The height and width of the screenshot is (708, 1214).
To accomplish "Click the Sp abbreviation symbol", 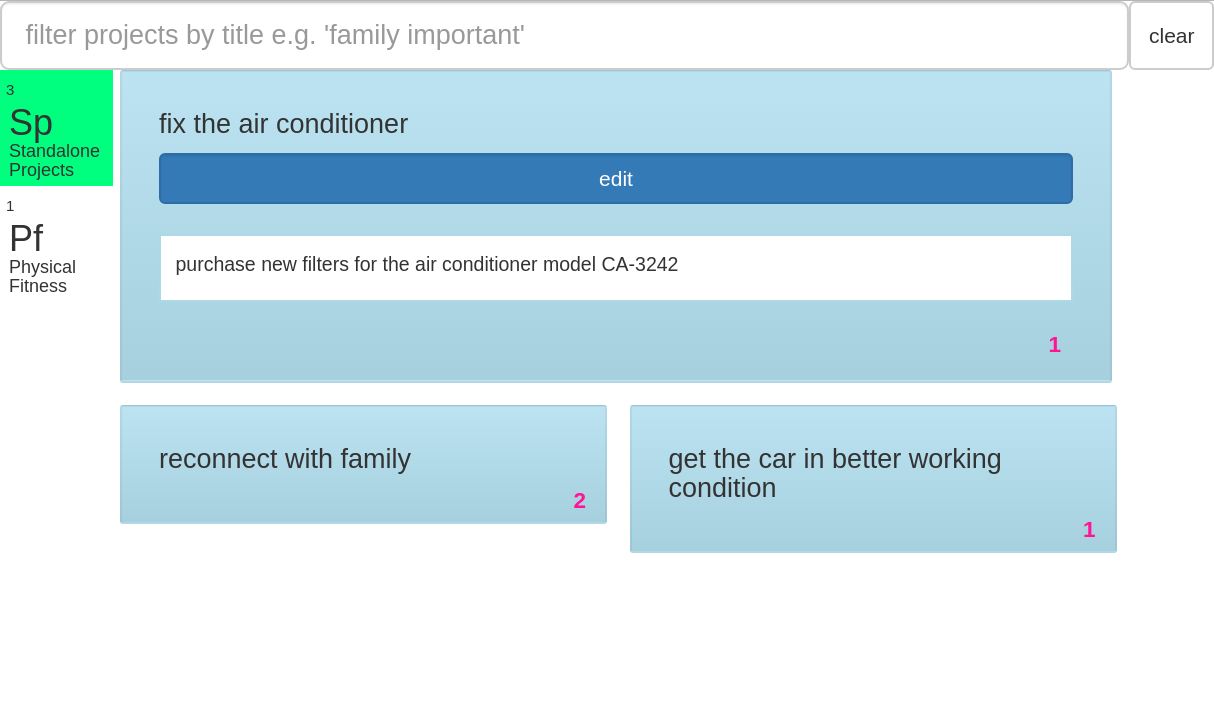I will pos(31,123).
